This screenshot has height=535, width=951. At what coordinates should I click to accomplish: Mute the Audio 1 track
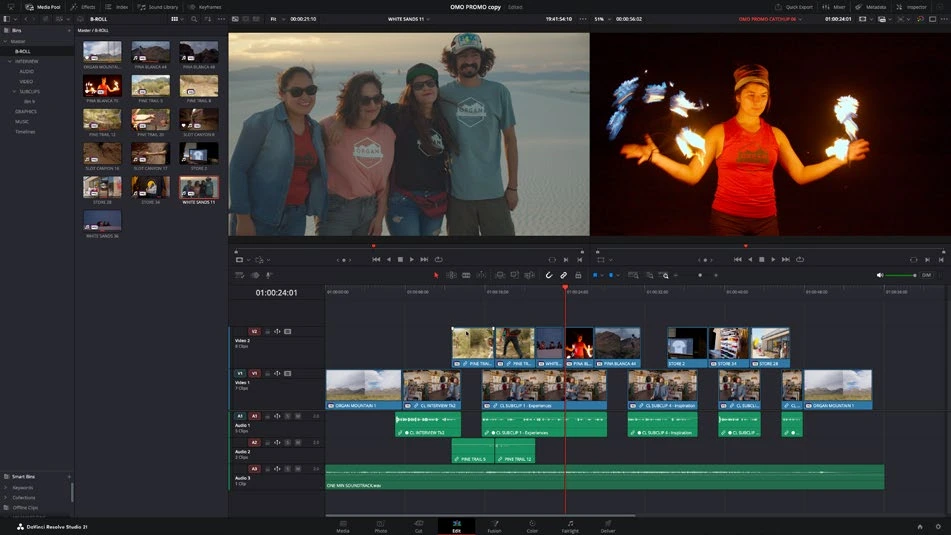click(298, 417)
